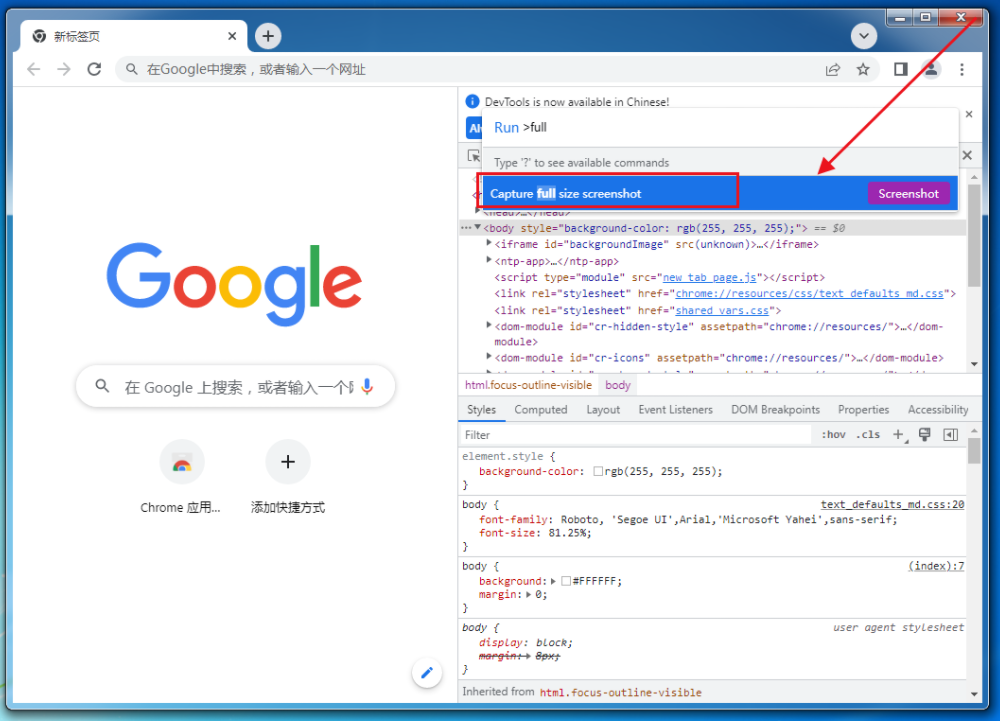
Task: Maximize the Chrome window
Action: click(x=925, y=17)
